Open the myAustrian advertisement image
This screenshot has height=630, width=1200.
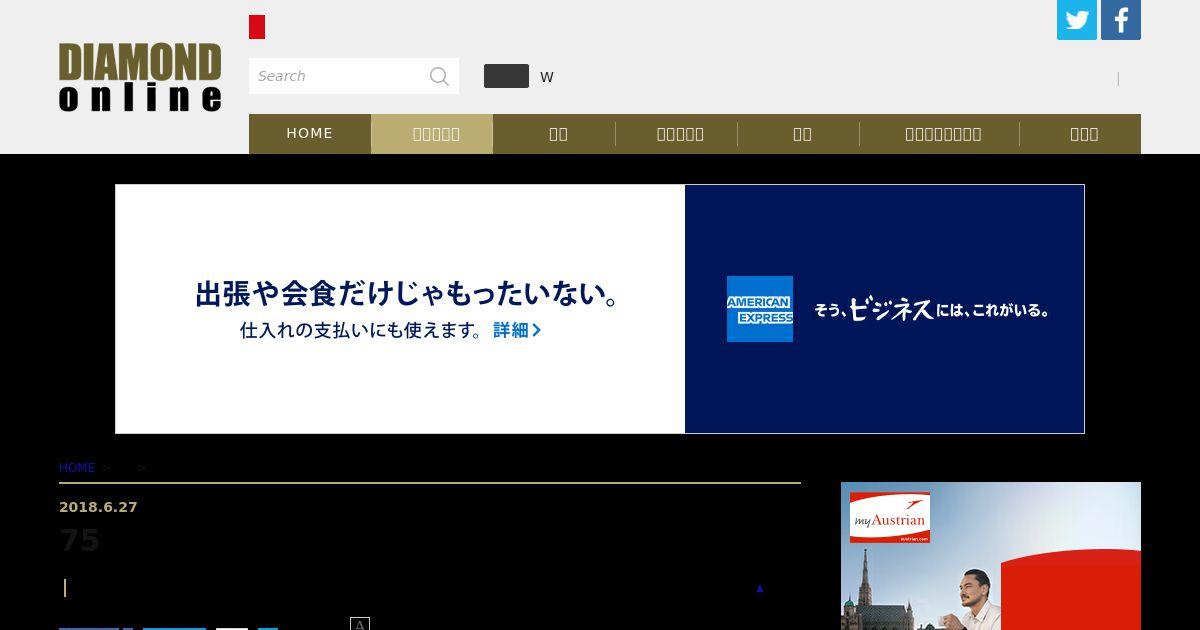click(x=991, y=556)
